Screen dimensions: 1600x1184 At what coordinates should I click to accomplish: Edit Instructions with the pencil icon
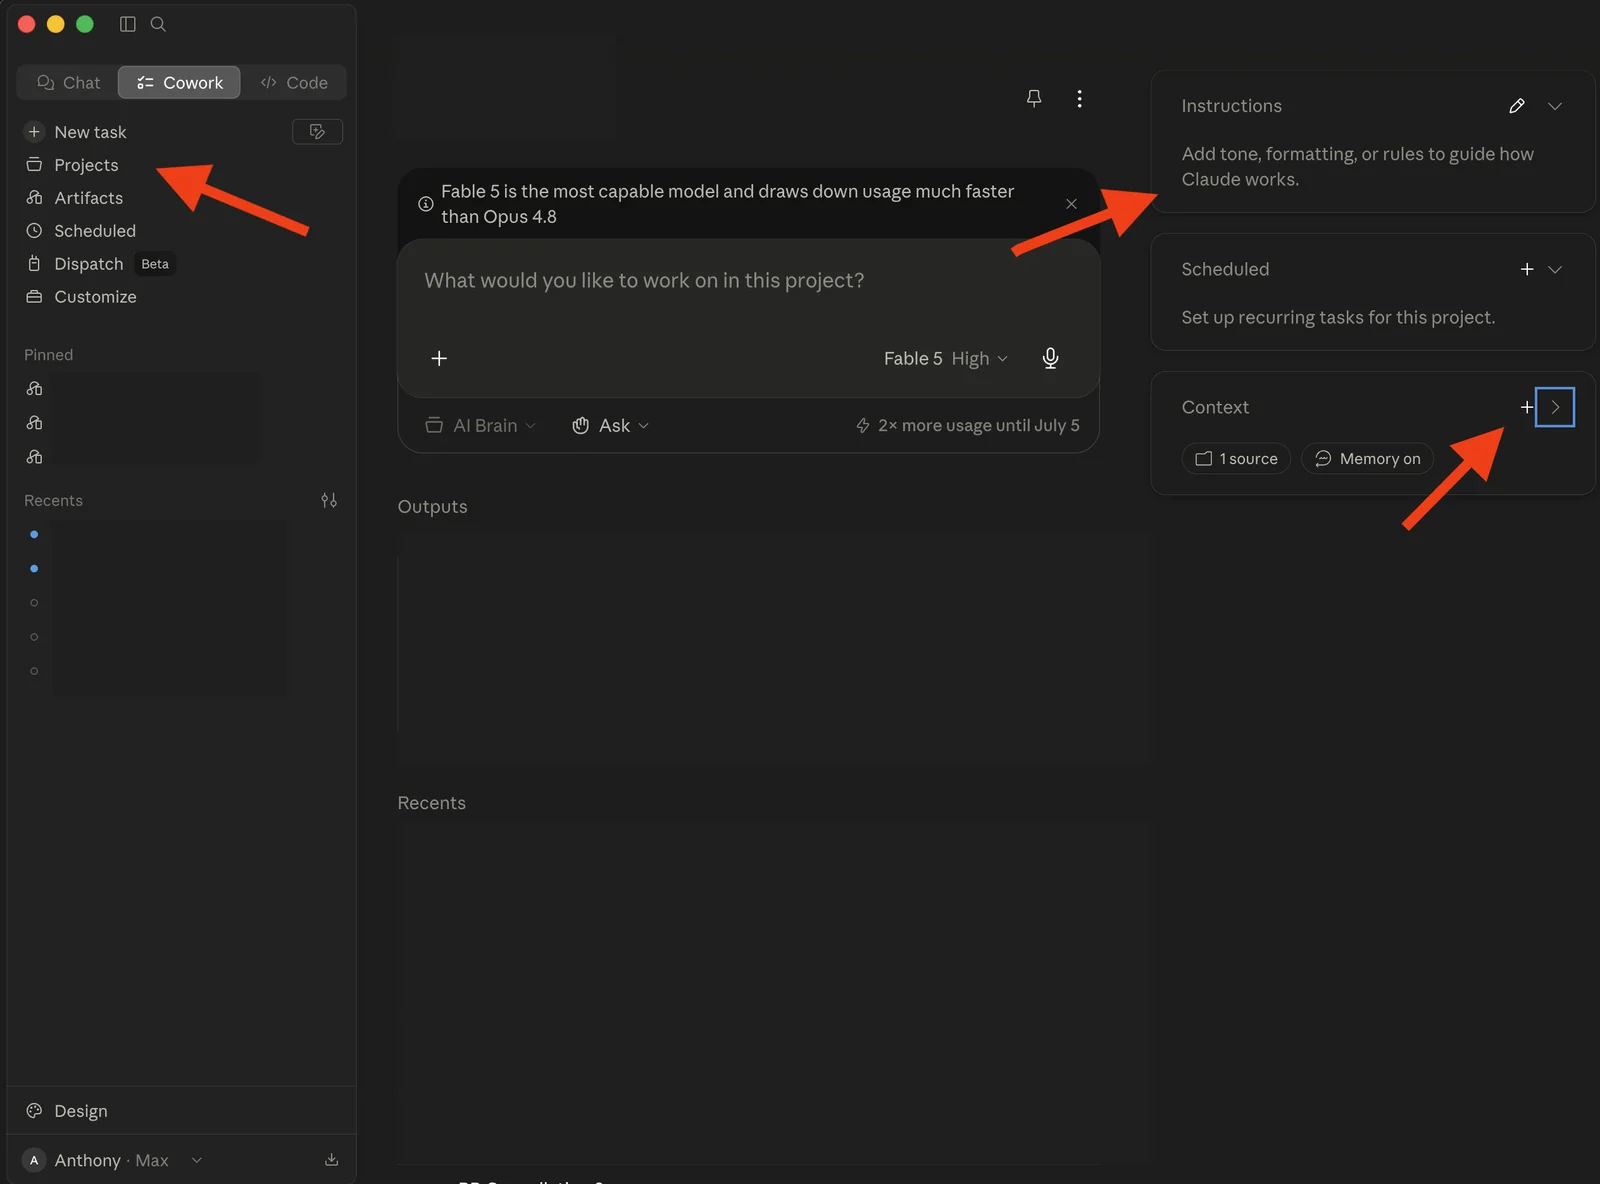[x=1517, y=106]
